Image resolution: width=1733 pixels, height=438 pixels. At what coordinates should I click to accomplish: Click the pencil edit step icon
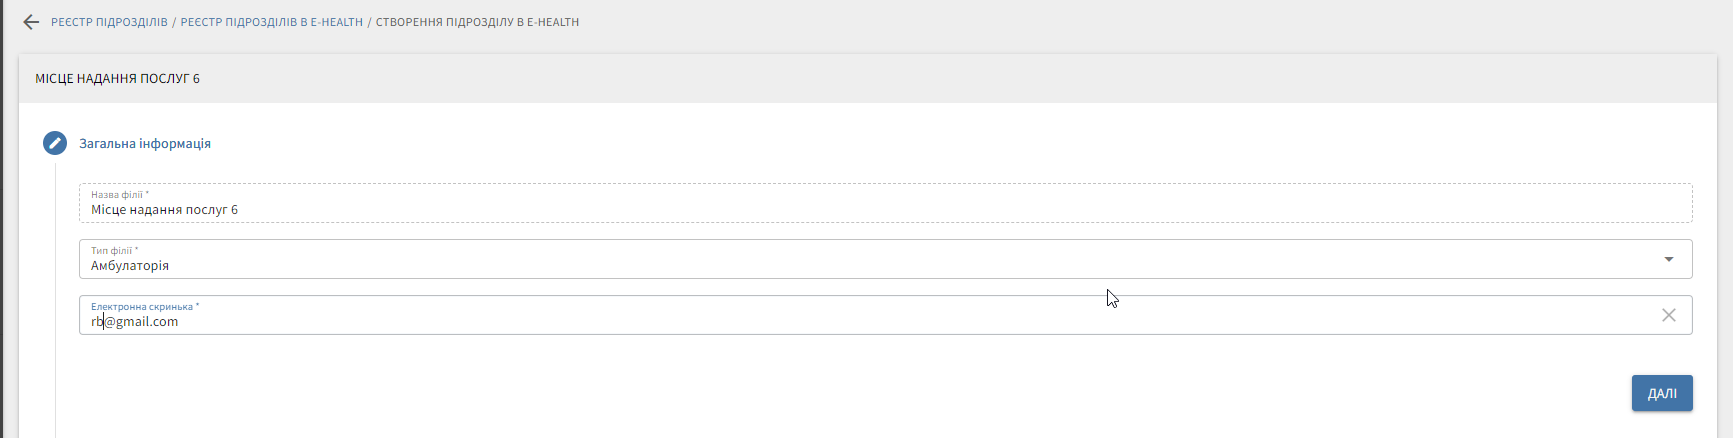coord(55,143)
